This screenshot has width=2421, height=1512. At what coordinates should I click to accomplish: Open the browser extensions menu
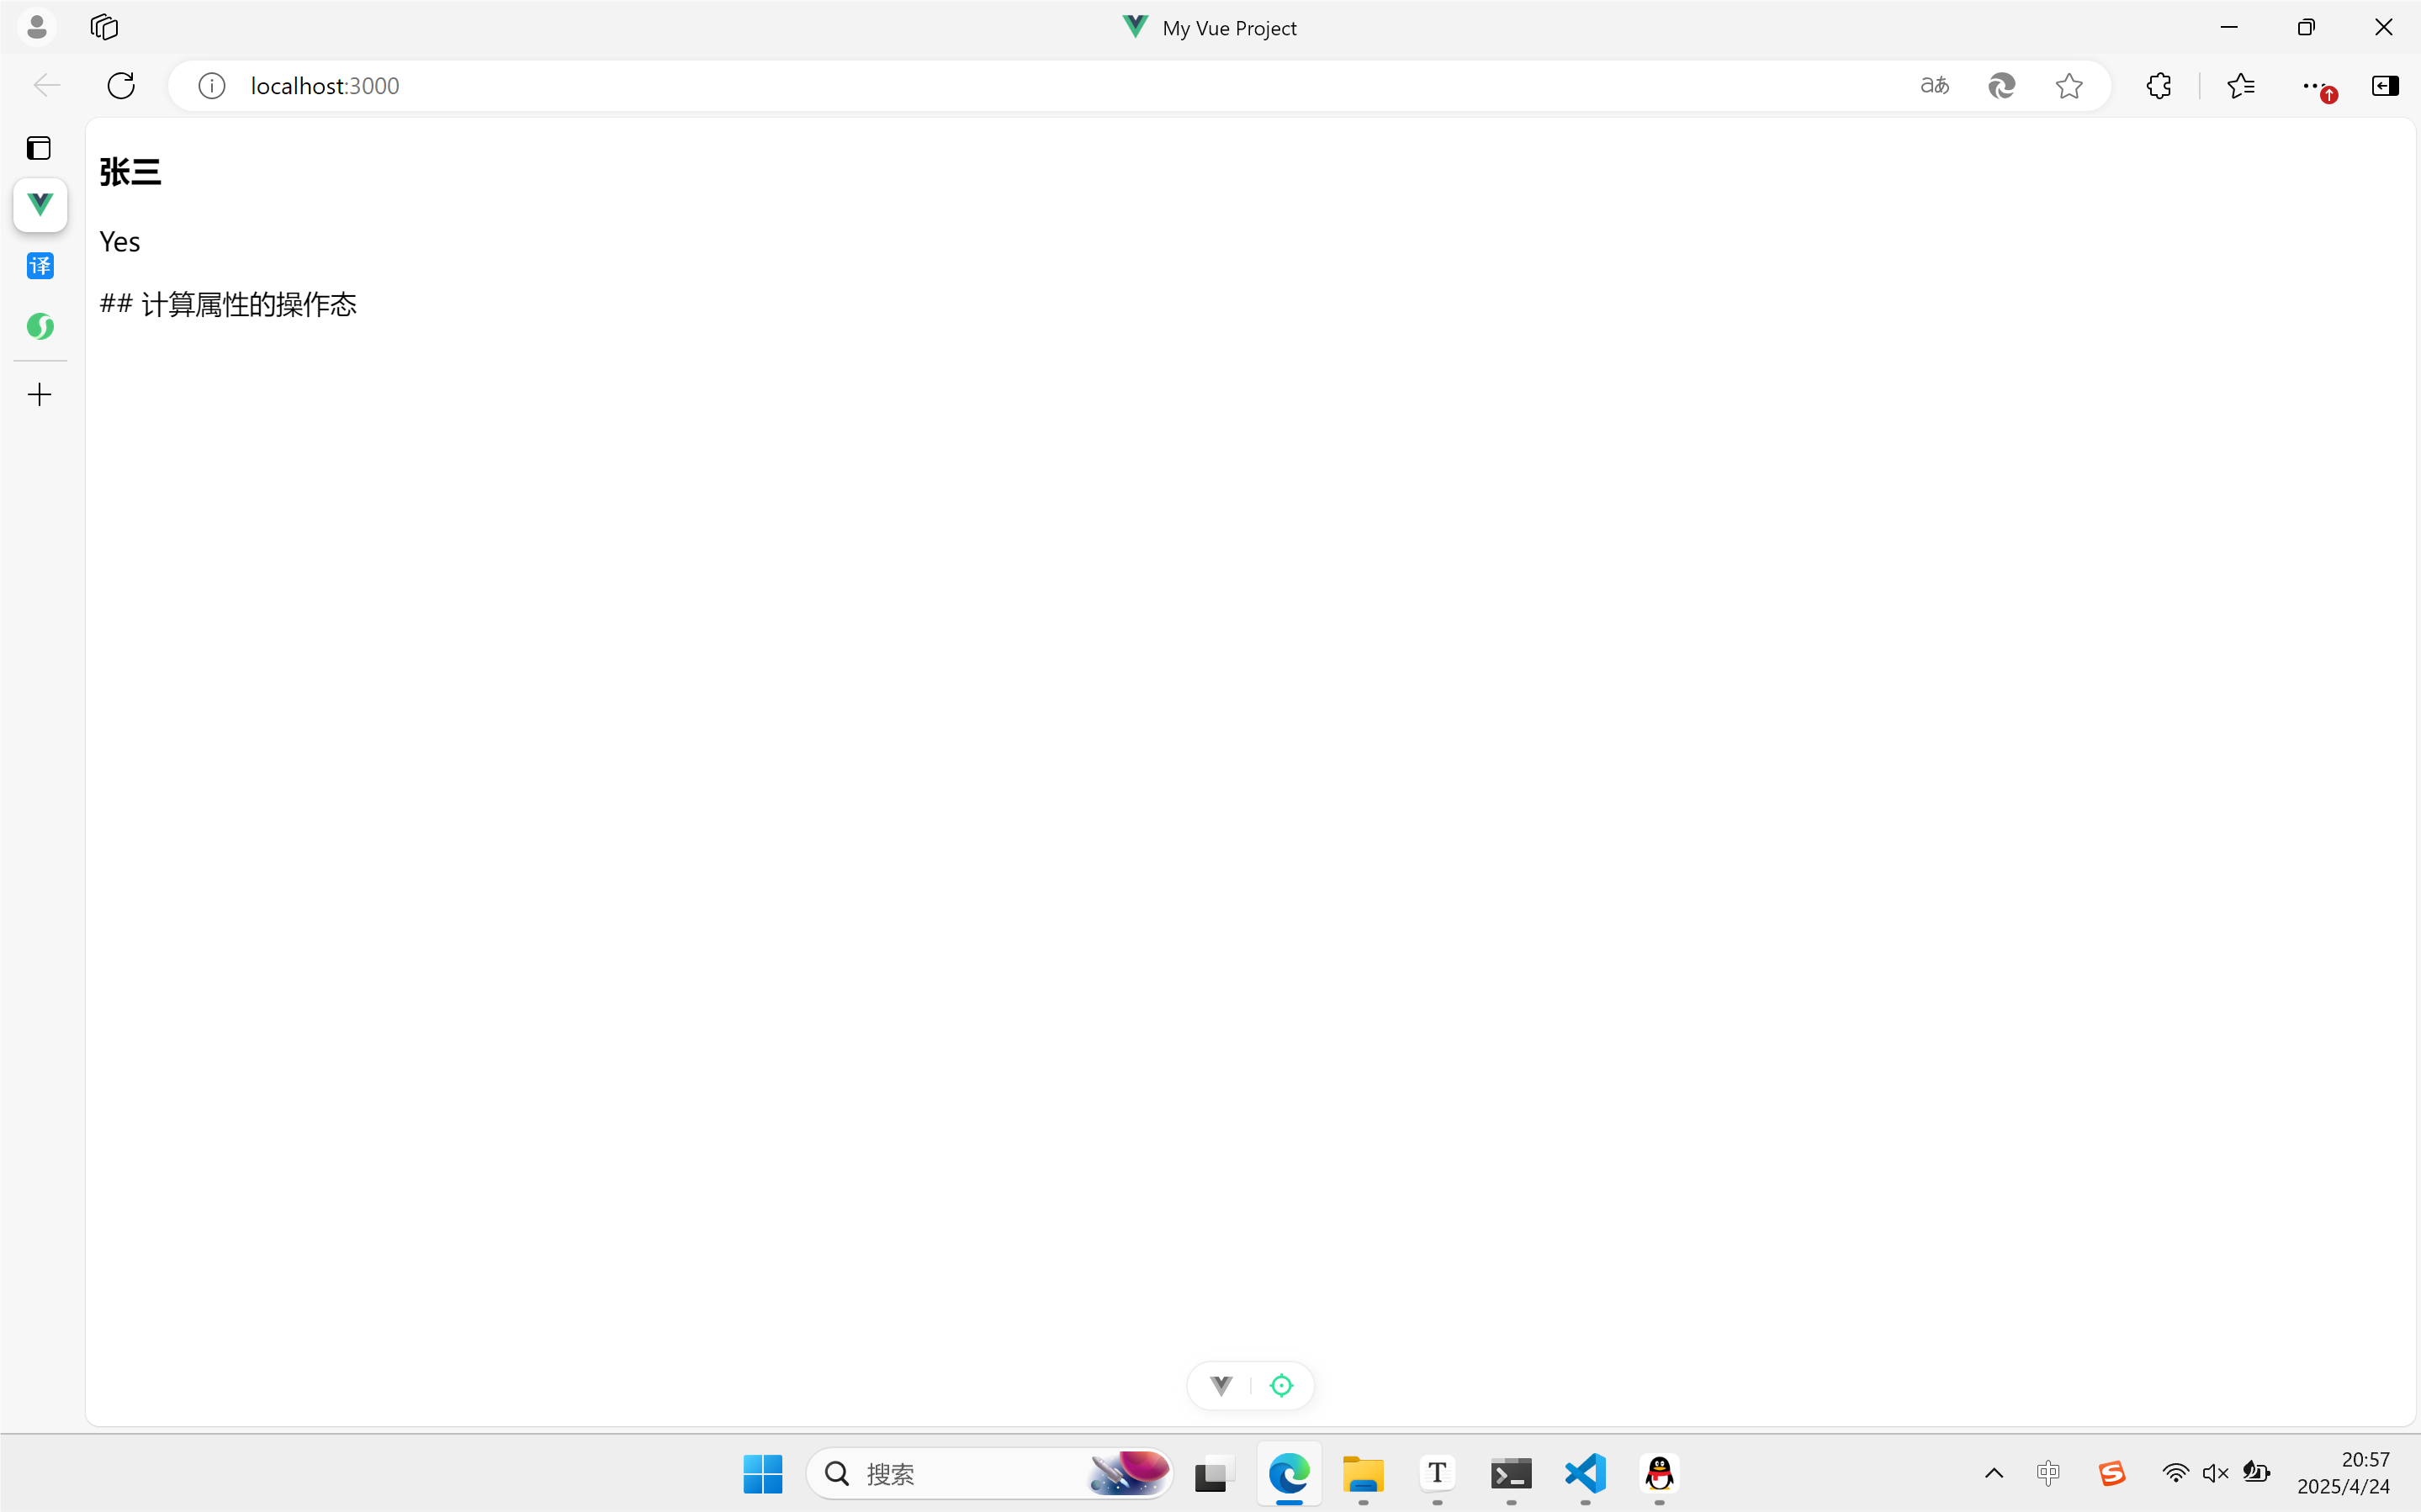pyautogui.click(x=2158, y=86)
